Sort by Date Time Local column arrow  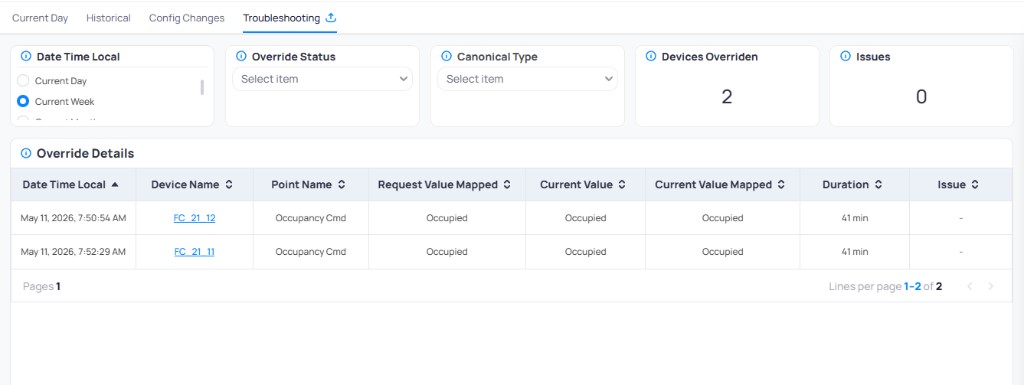point(115,185)
